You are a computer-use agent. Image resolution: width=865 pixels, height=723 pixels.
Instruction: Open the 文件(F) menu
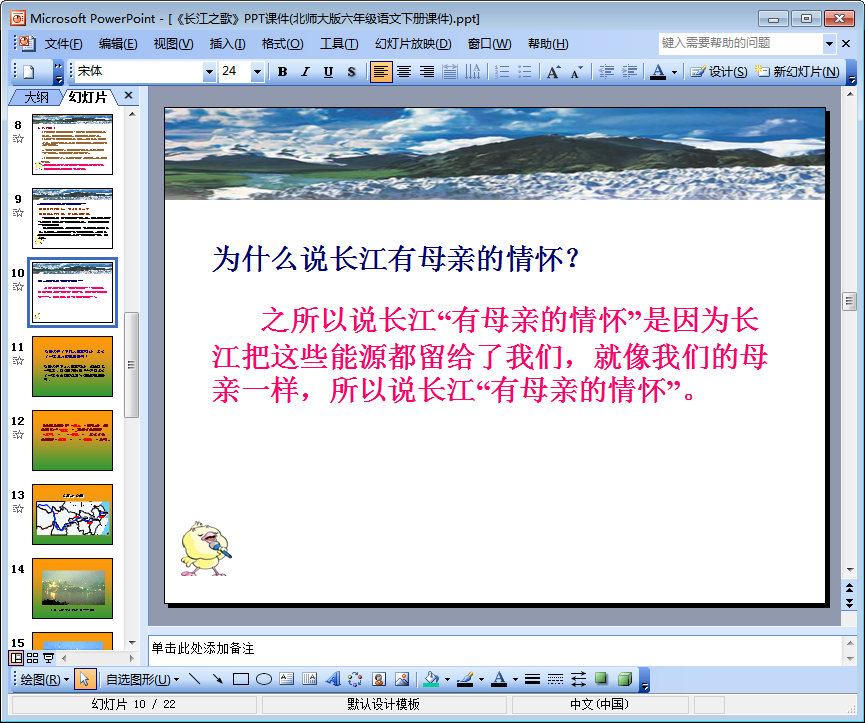63,44
